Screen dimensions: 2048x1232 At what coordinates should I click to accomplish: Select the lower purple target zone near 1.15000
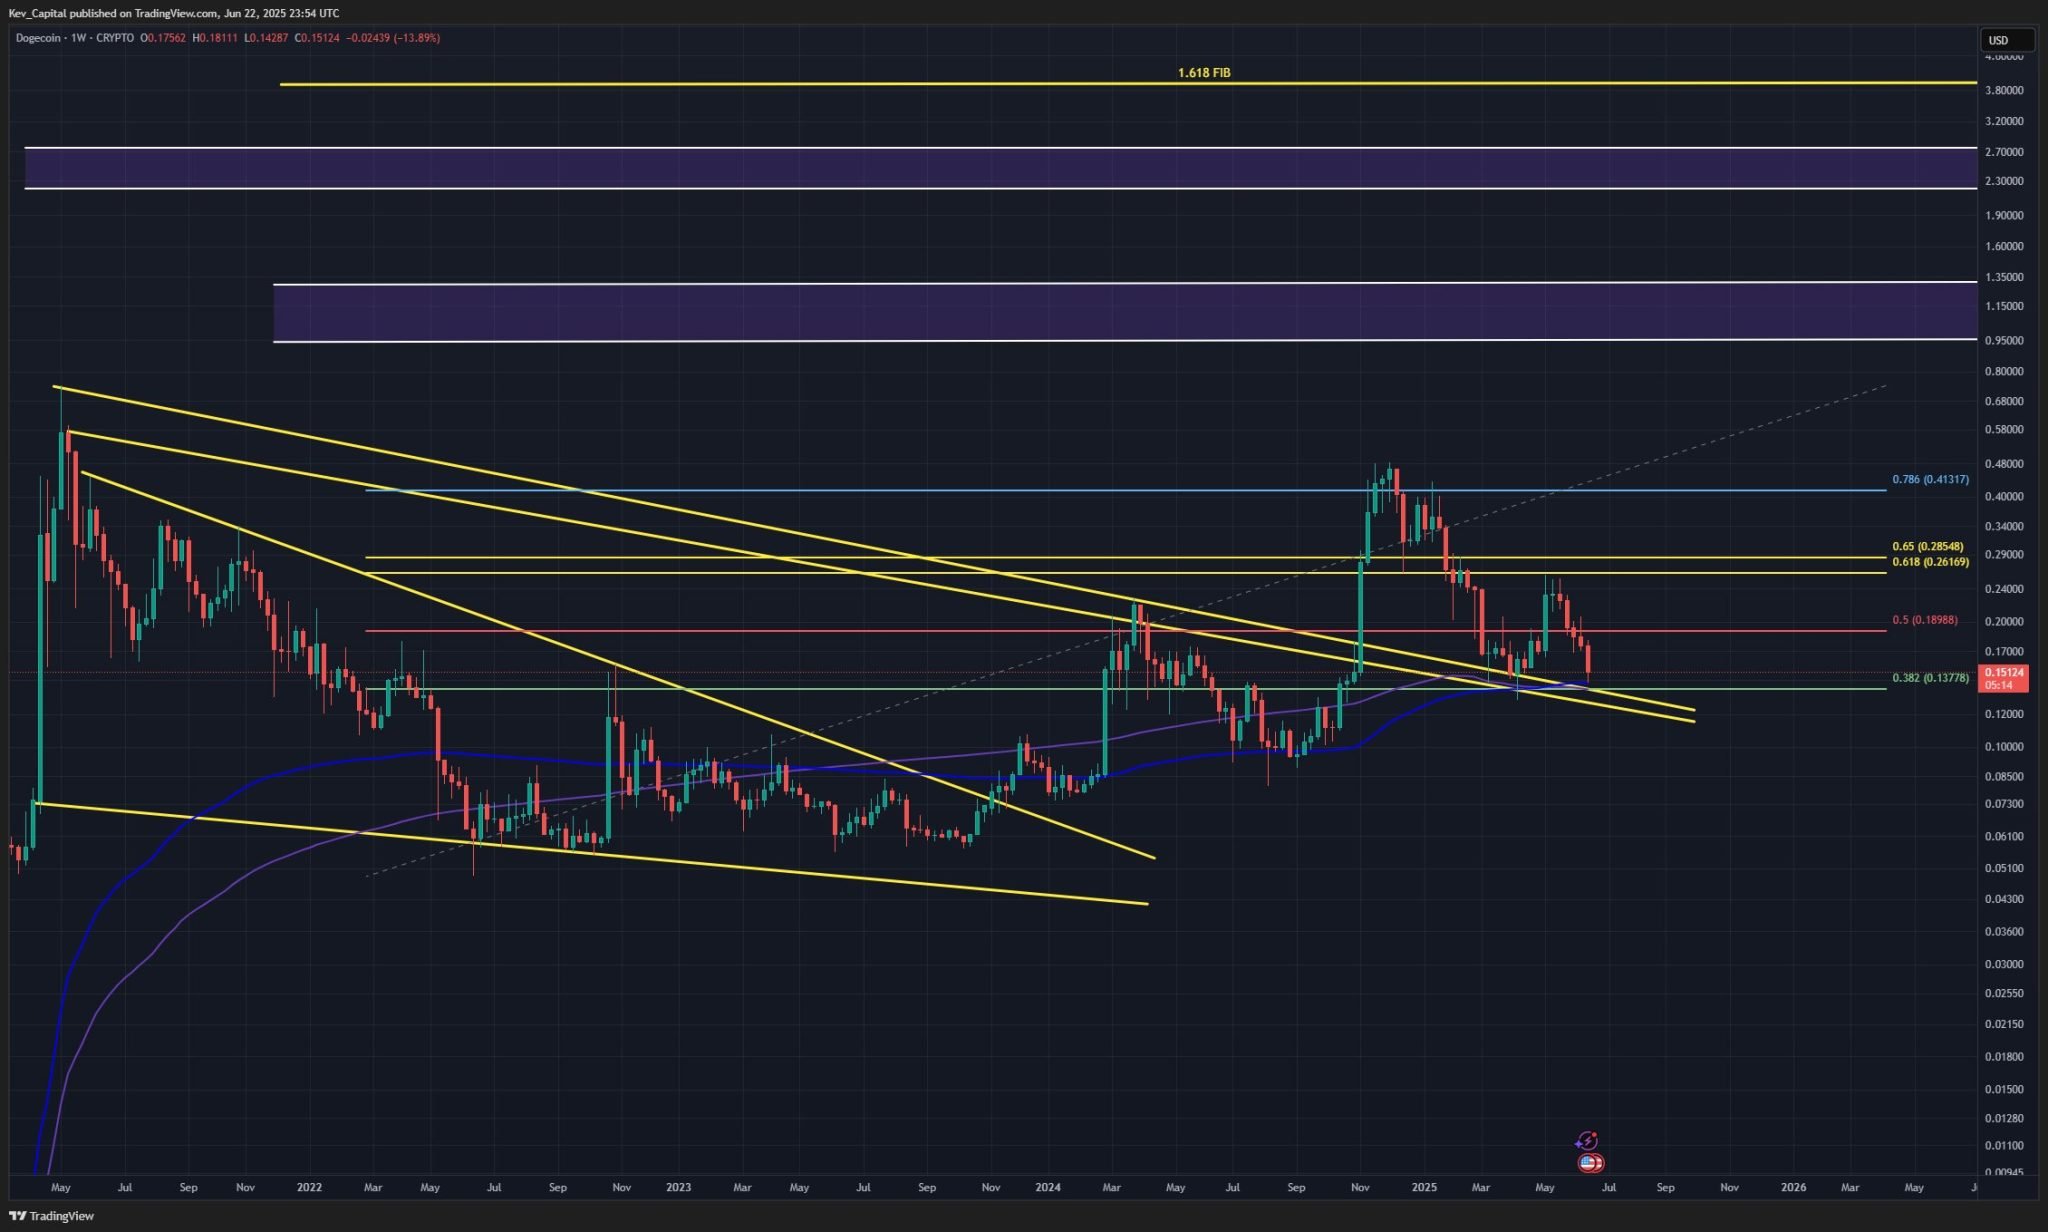[x=1125, y=313]
